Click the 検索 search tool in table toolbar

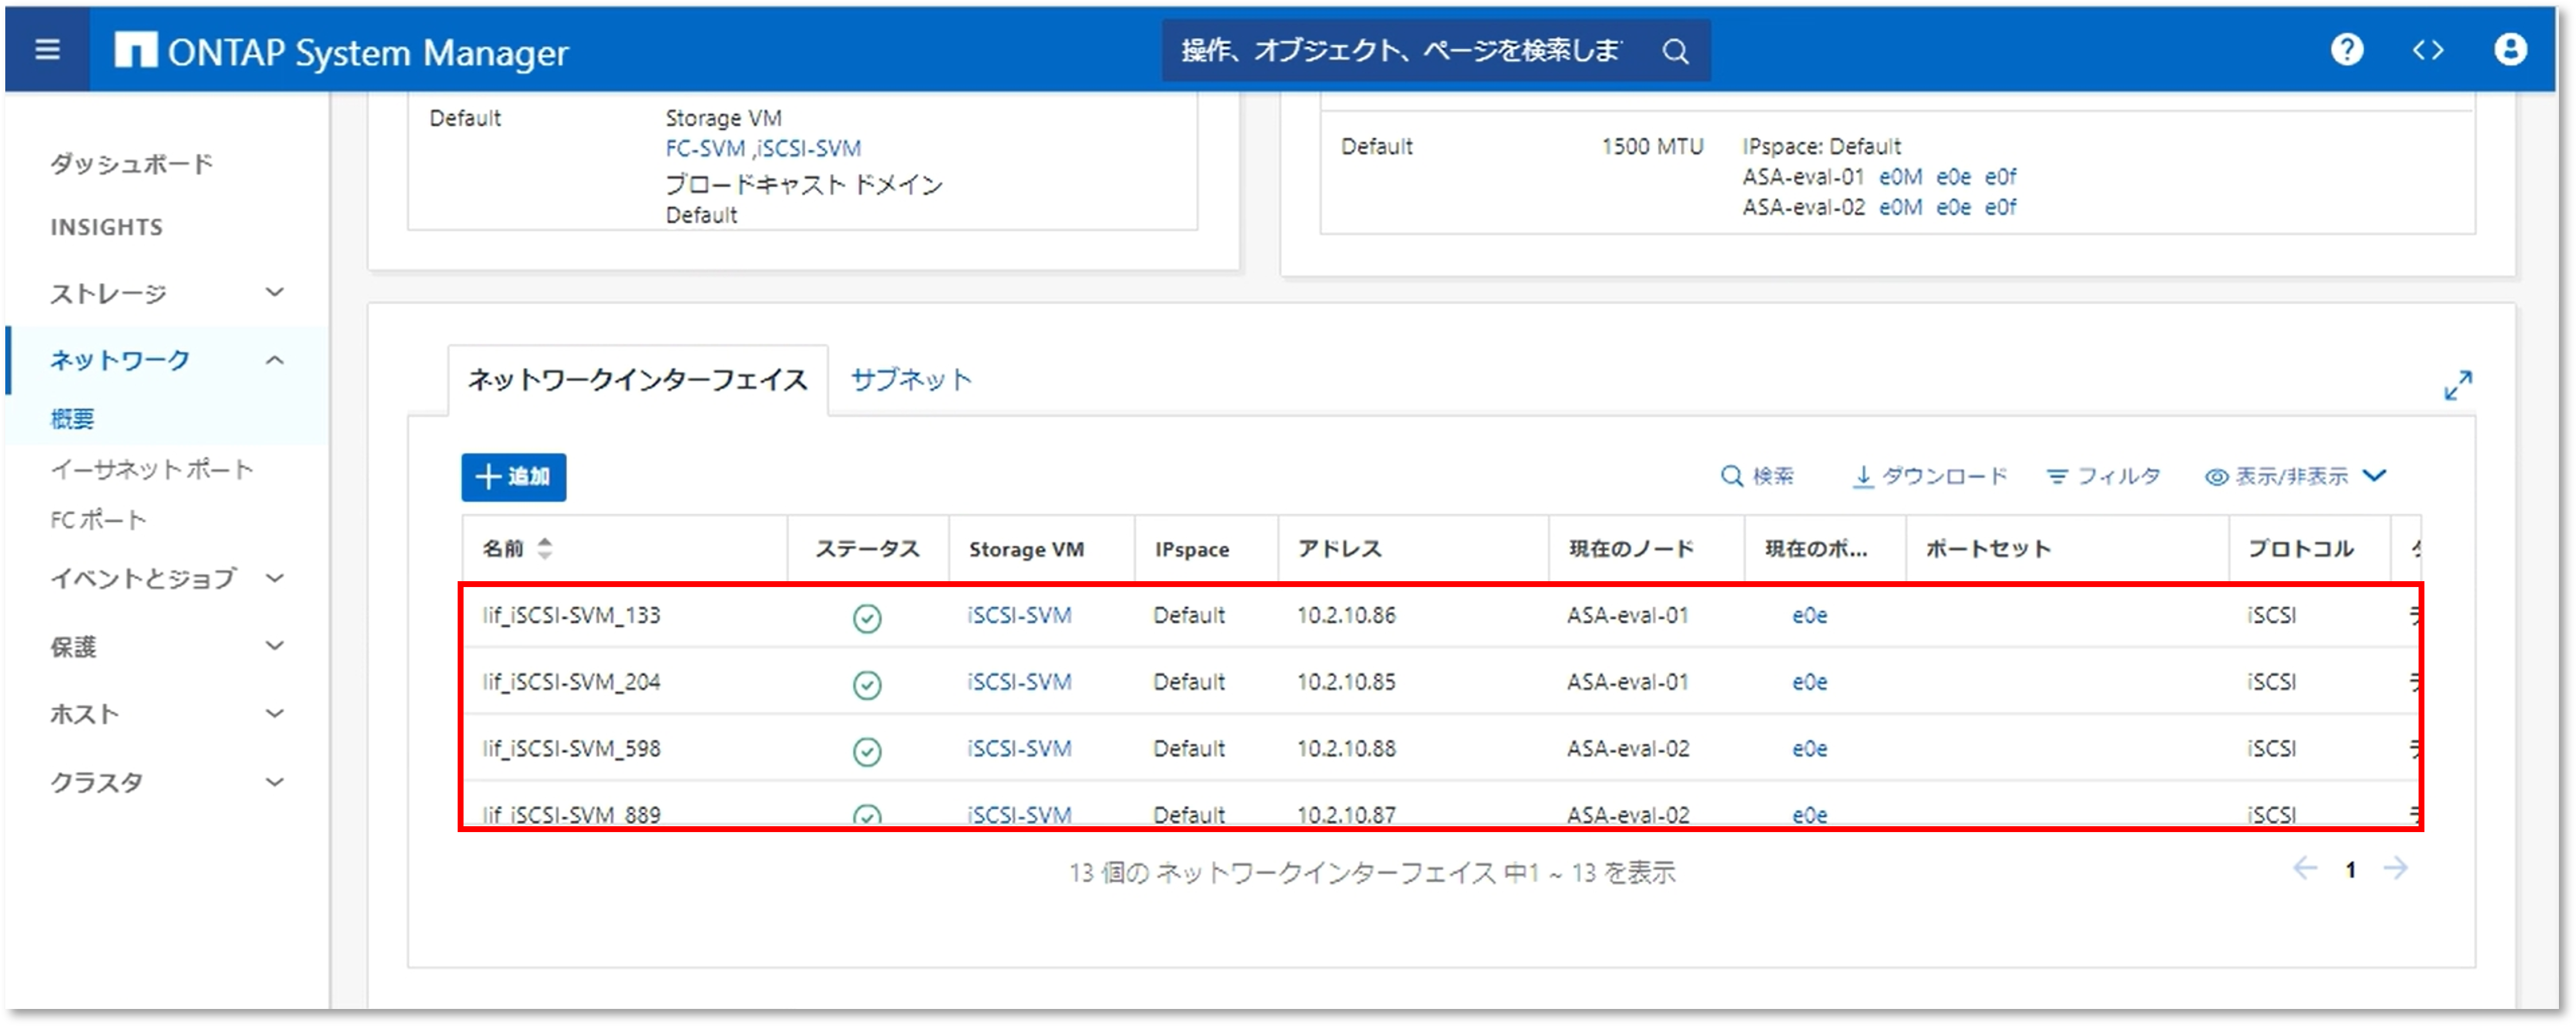[1757, 476]
